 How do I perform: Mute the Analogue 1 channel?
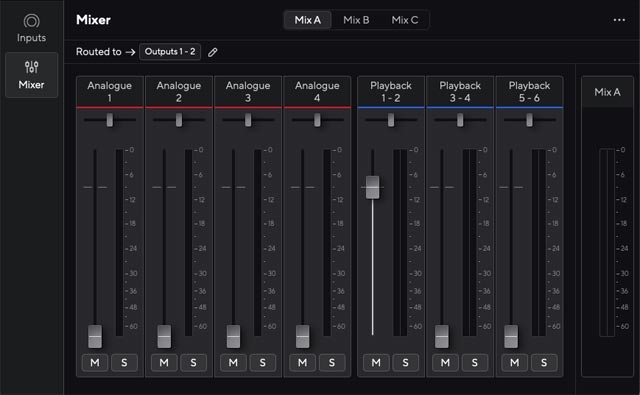[x=95, y=362]
